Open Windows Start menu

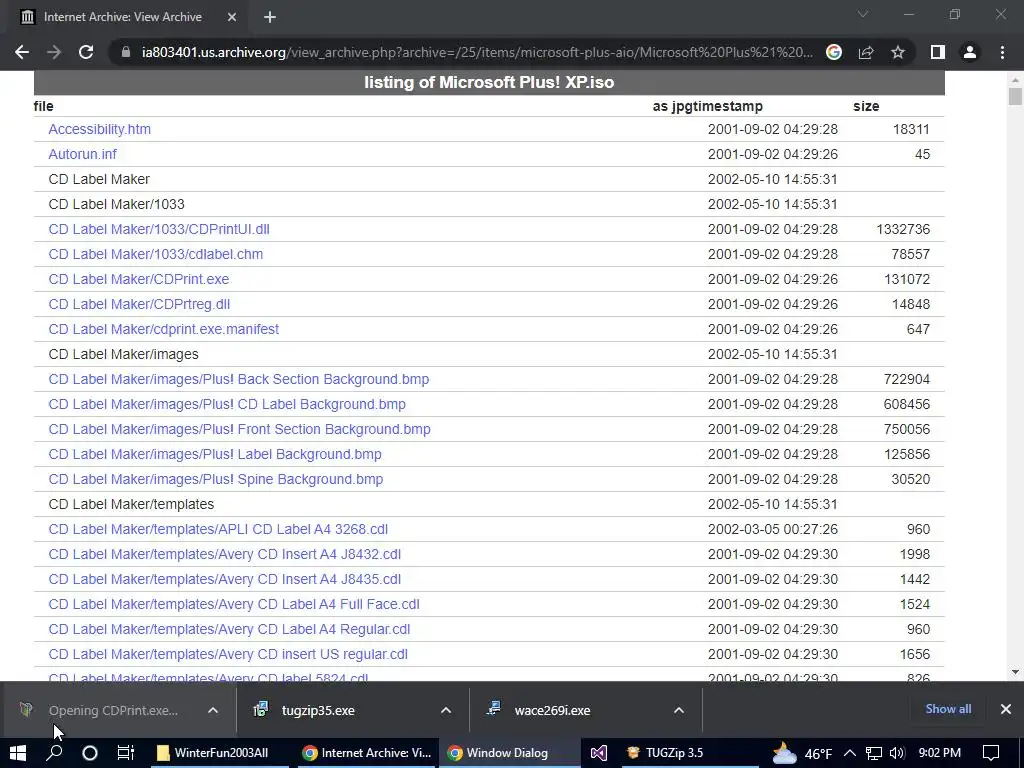18,753
